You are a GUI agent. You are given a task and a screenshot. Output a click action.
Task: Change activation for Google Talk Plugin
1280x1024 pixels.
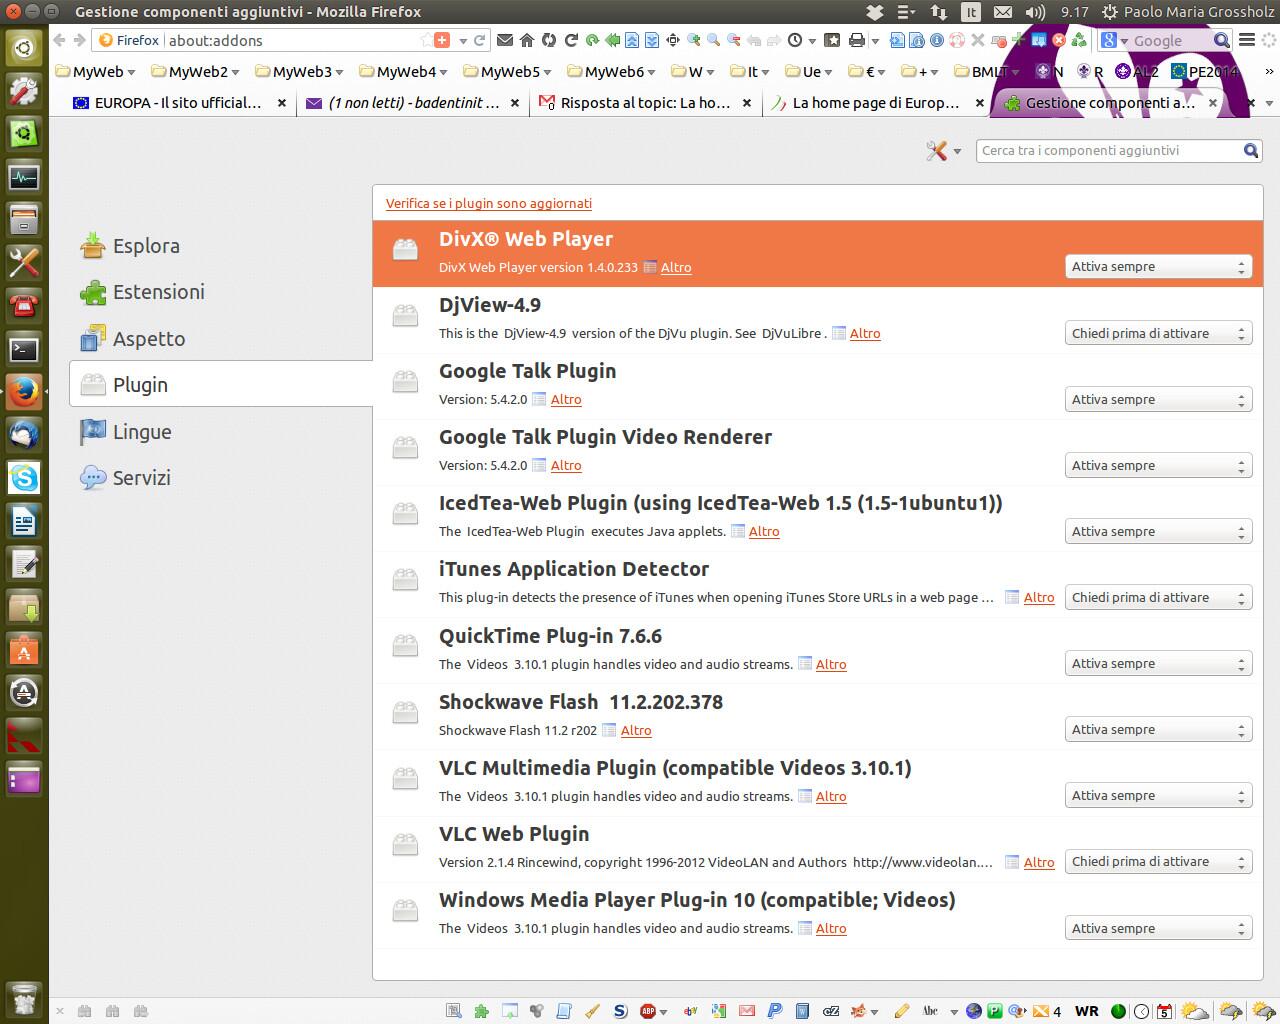click(1158, 399)
